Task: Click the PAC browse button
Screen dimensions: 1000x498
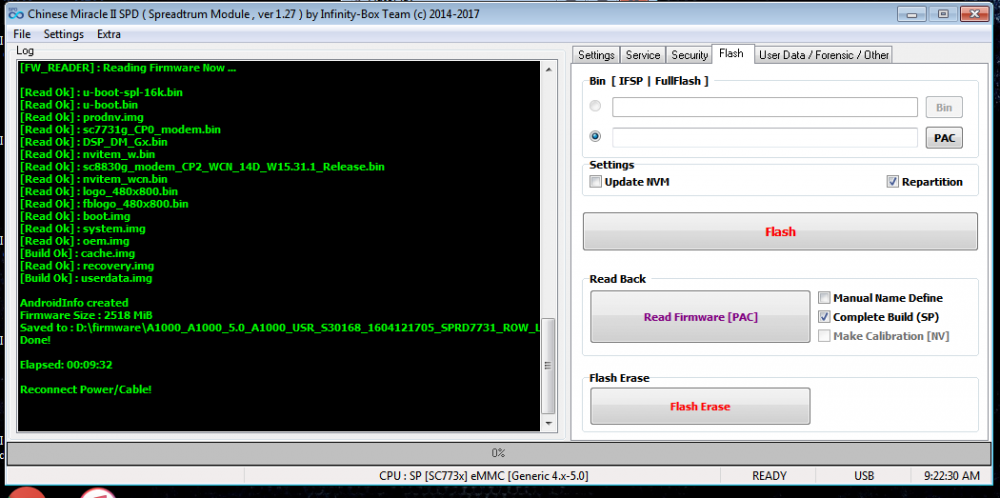Action: [x=944, y=137]
